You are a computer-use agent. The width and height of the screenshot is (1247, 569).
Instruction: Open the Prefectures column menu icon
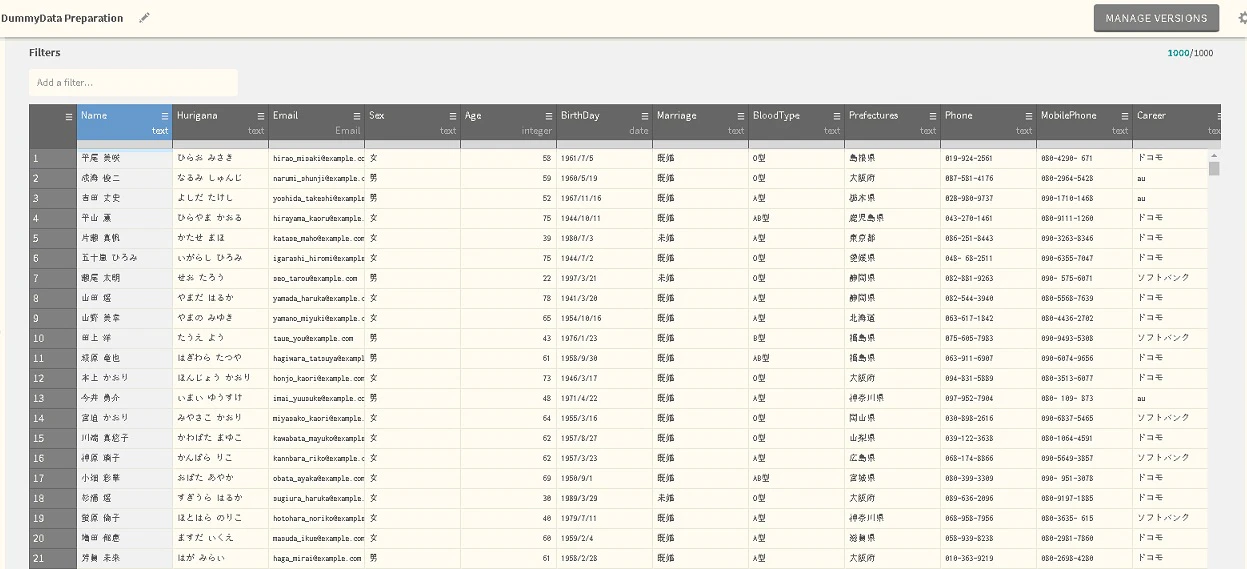933,116
